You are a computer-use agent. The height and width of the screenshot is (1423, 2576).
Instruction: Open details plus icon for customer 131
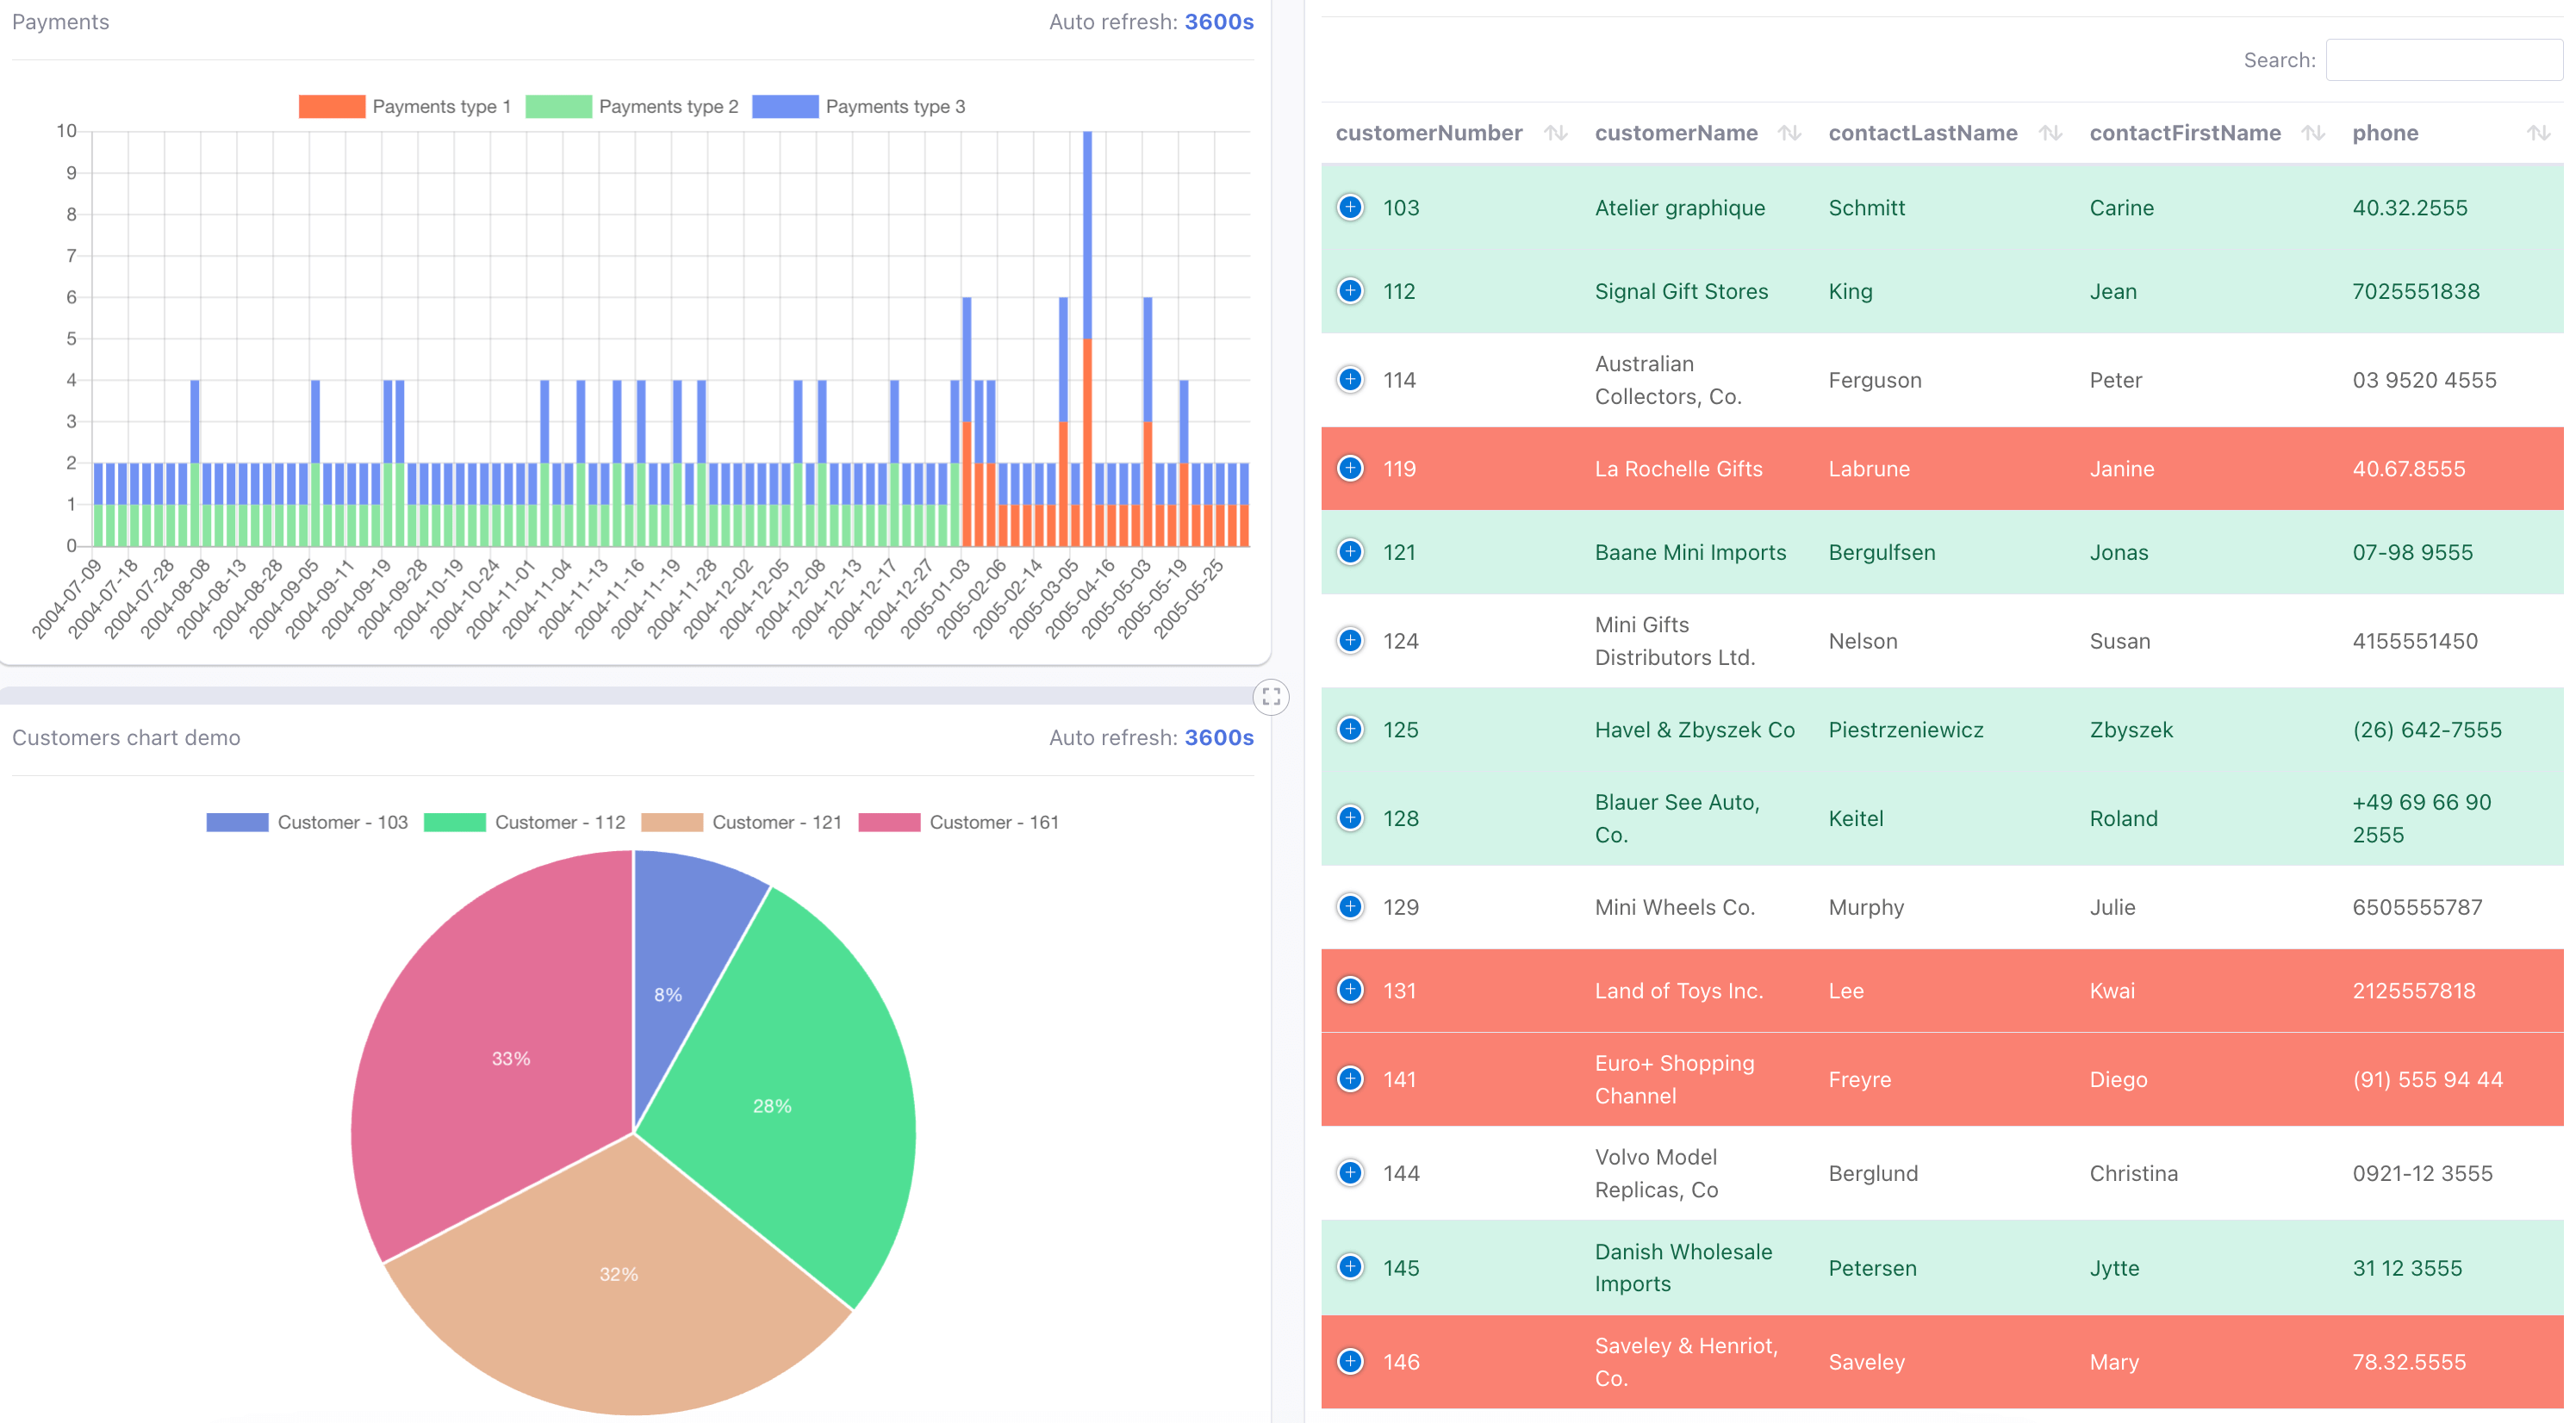(x=1350, y=990)
